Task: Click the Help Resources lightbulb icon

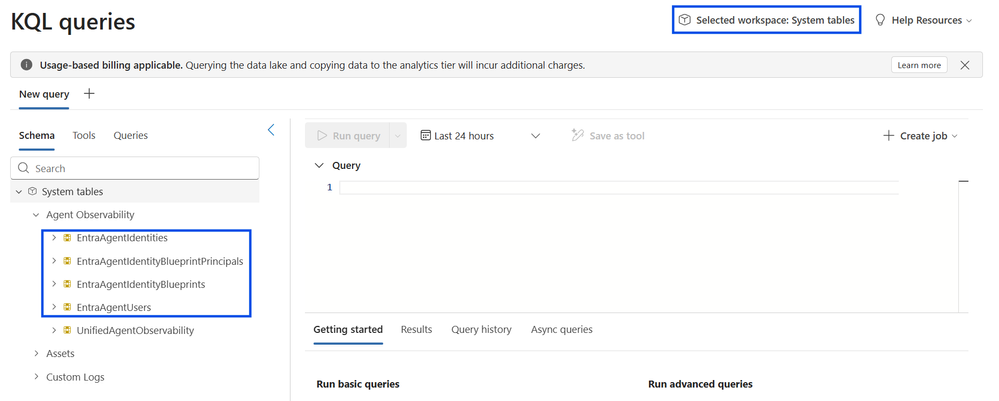Action: coord(880,20)
